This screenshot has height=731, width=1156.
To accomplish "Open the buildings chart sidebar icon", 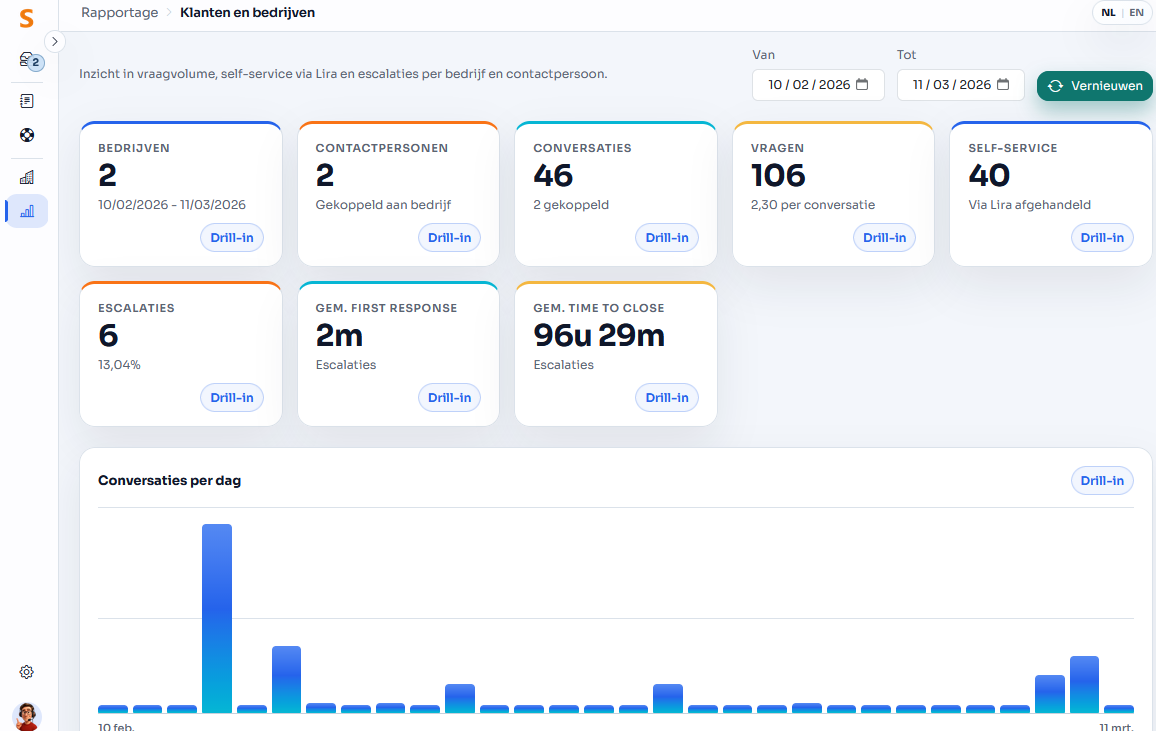I will (x=27, y=177).
